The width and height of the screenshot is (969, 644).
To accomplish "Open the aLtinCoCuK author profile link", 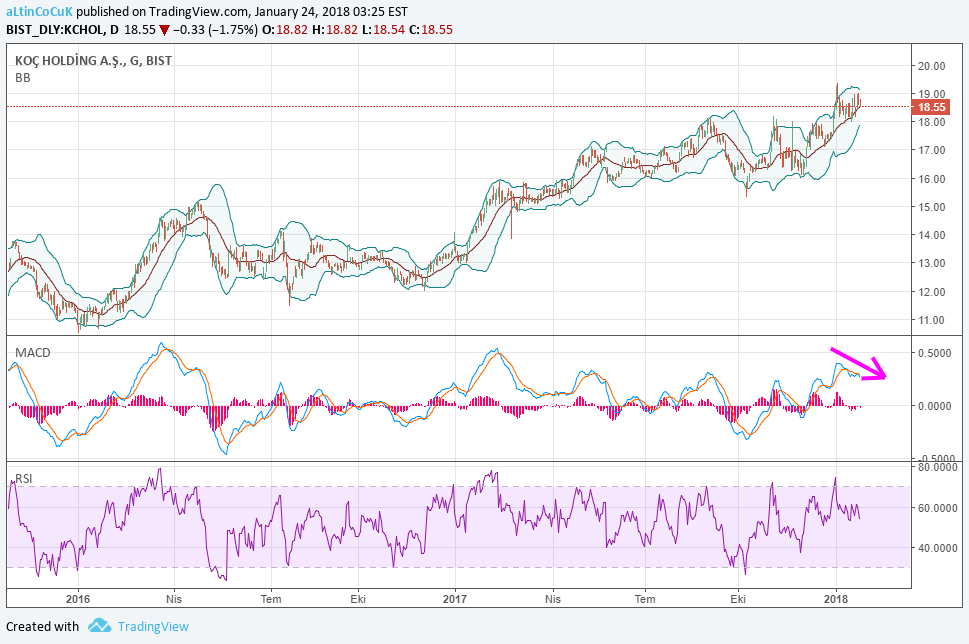I will [40, 11].
